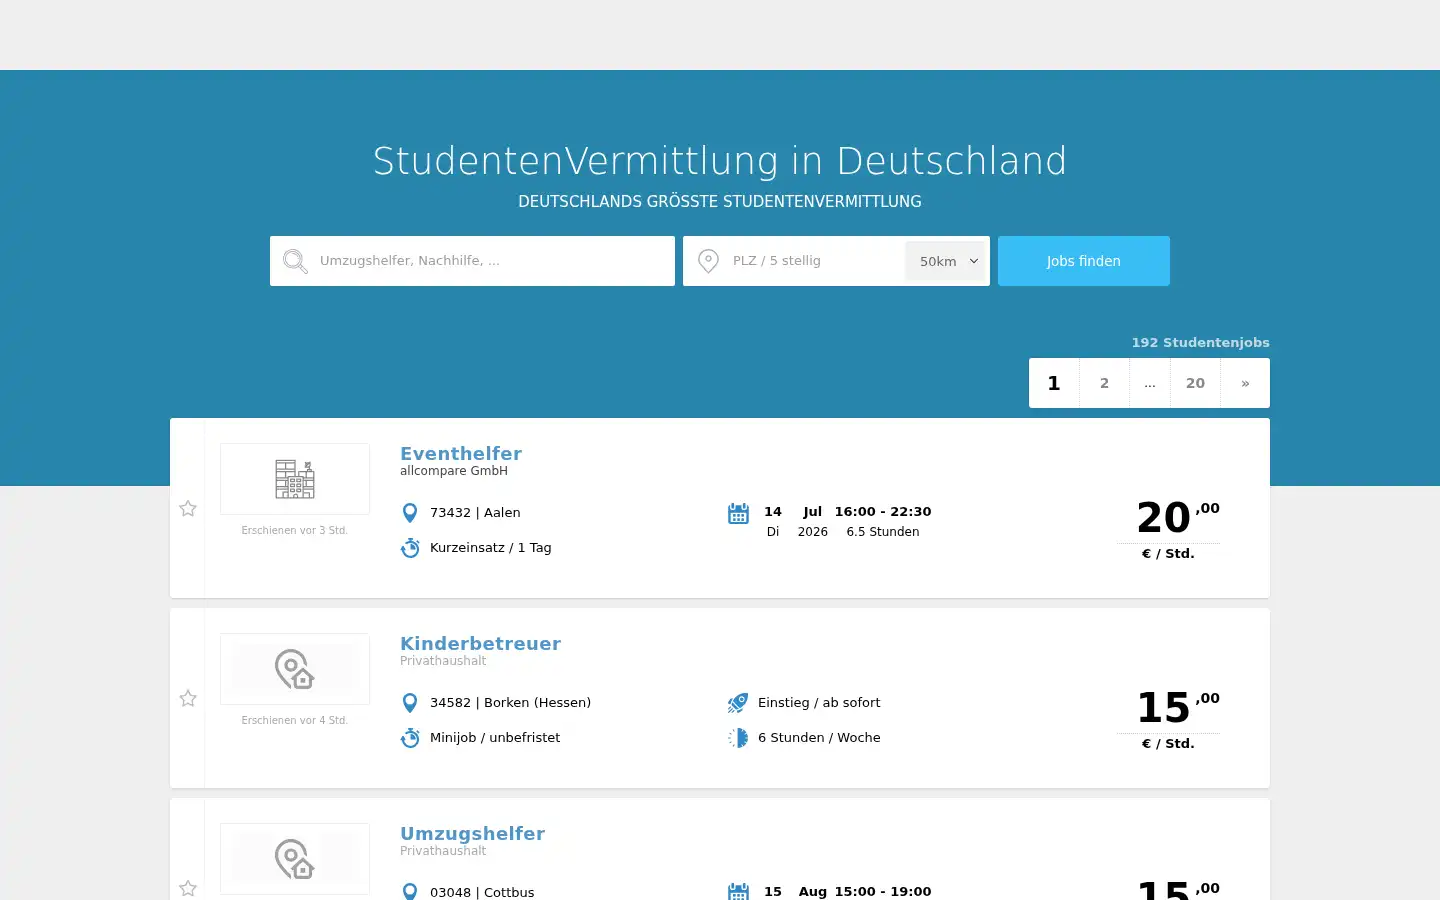Click the Jobs finden button
The image size is (1440, 900).
tap(1084, 261)
